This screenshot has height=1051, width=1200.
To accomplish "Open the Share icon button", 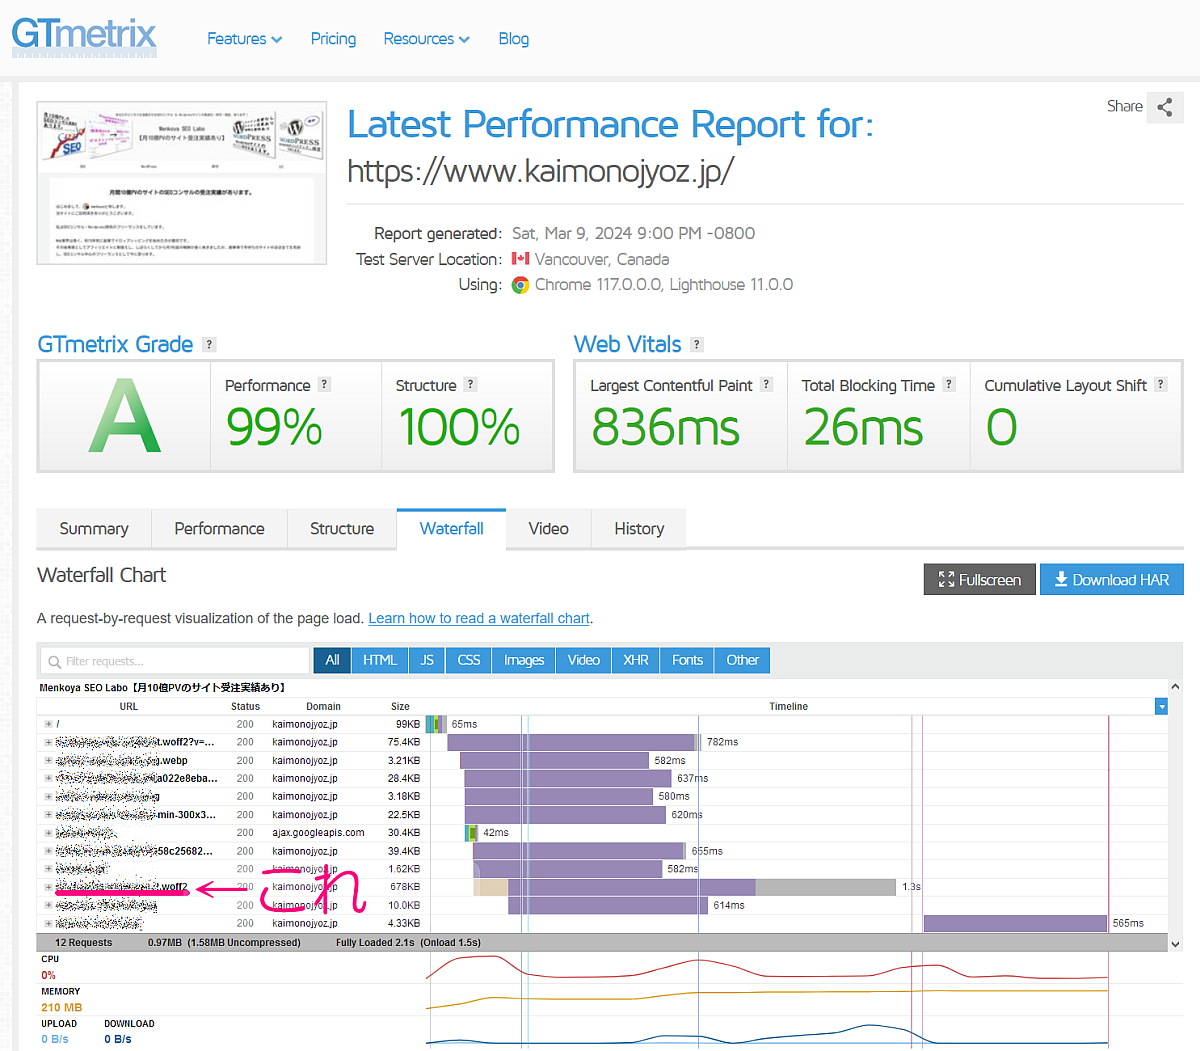I will click(x=1165, y=107).
